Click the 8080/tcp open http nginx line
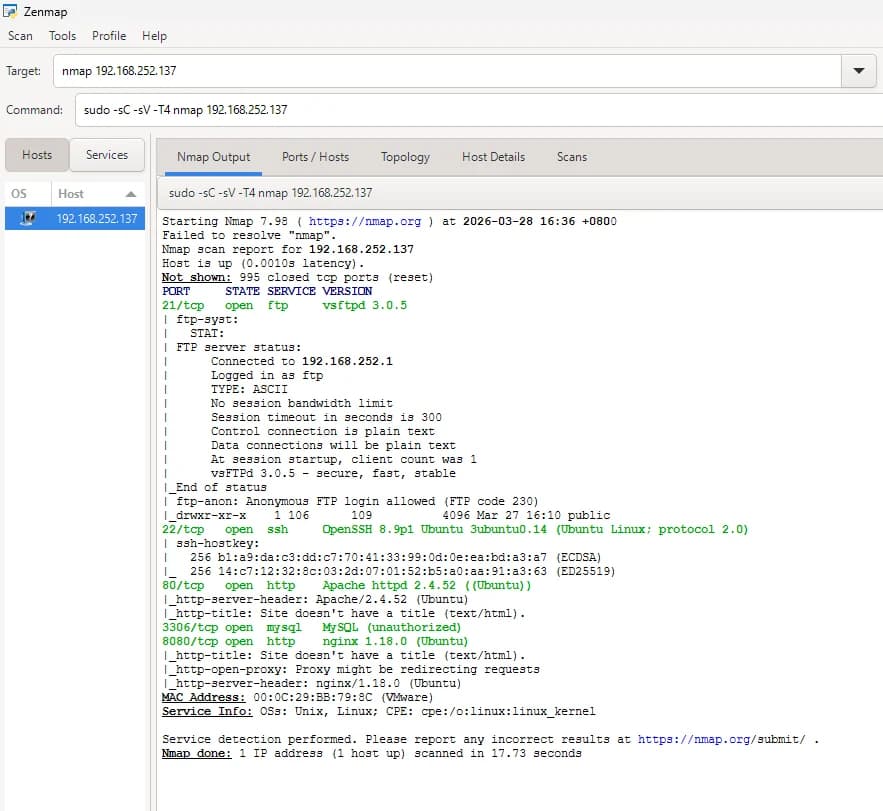Image resolution: width=883 pixels, height=811 pixels. 315,641
